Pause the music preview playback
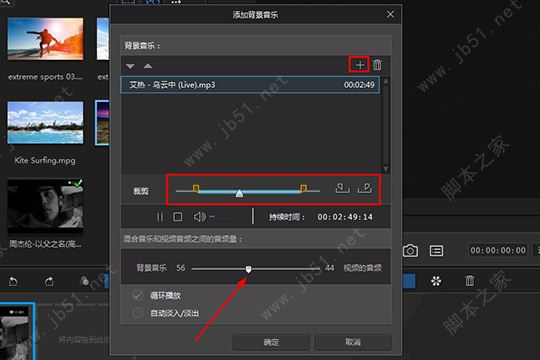The width and height of the screenshot is (540, 360). 160,217
